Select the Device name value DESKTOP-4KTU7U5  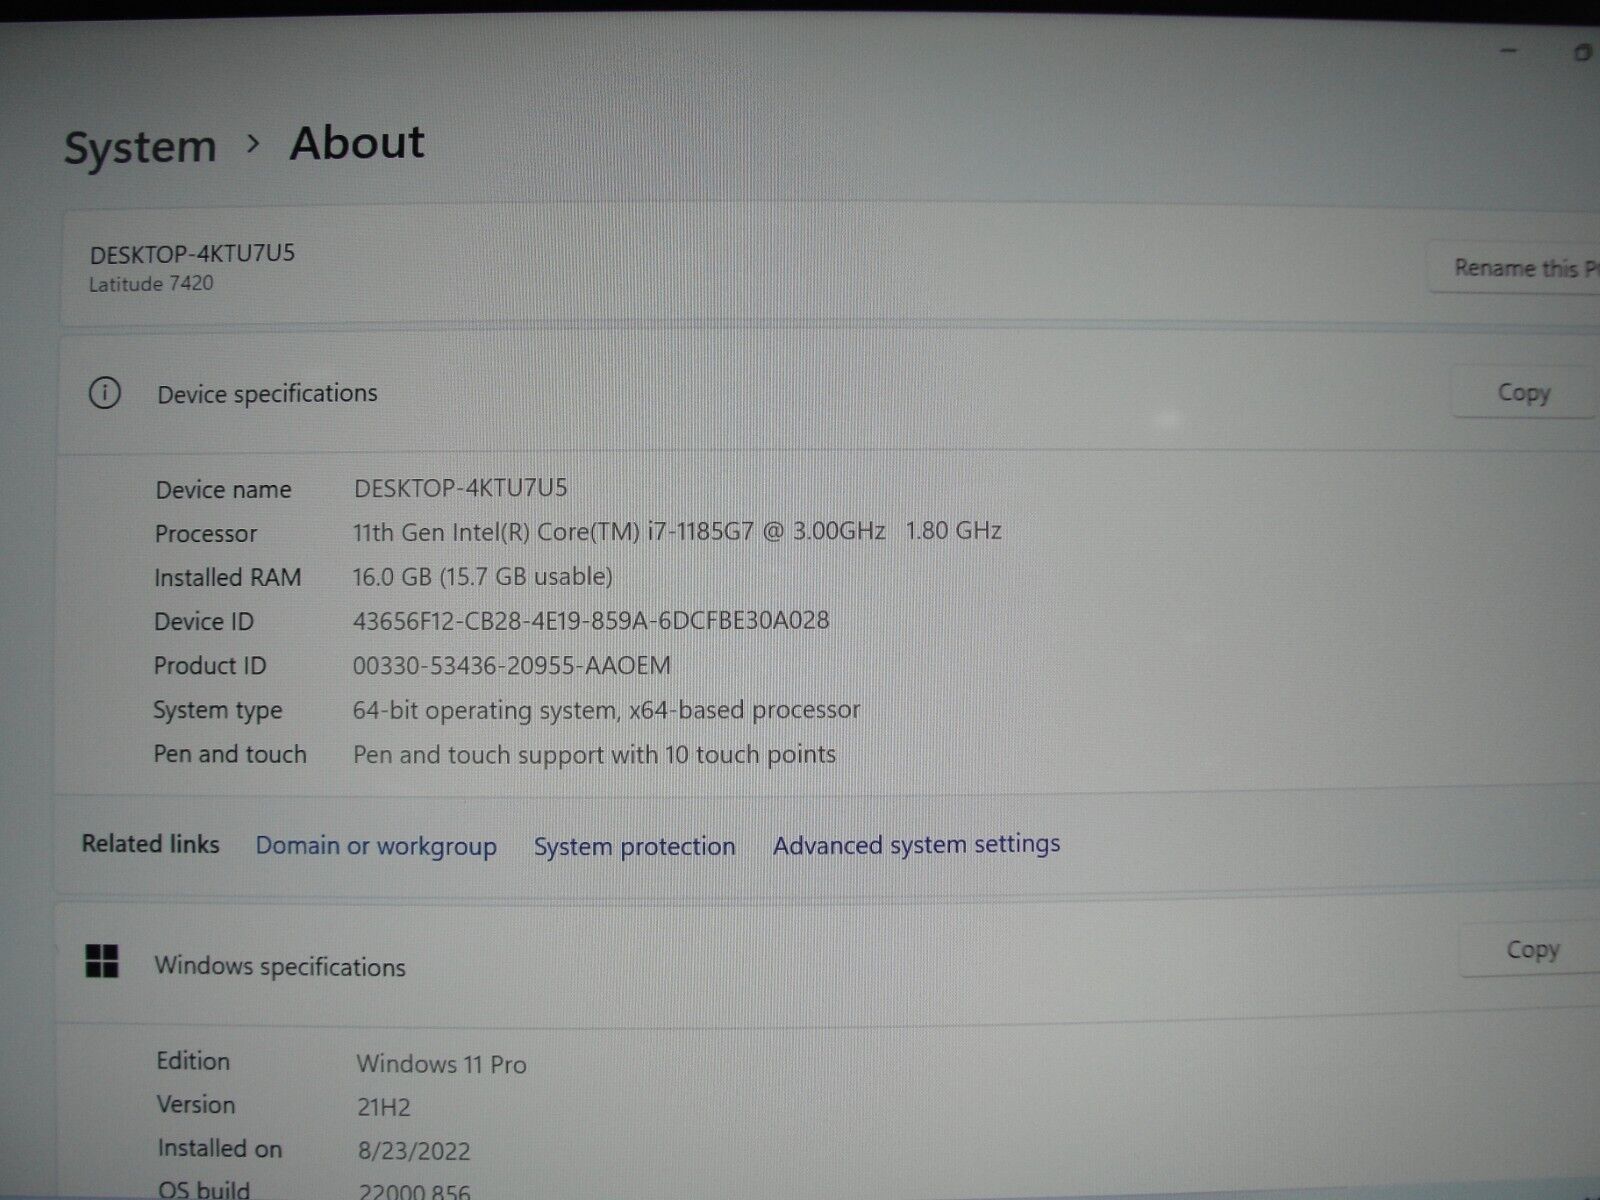coord(460,488)
